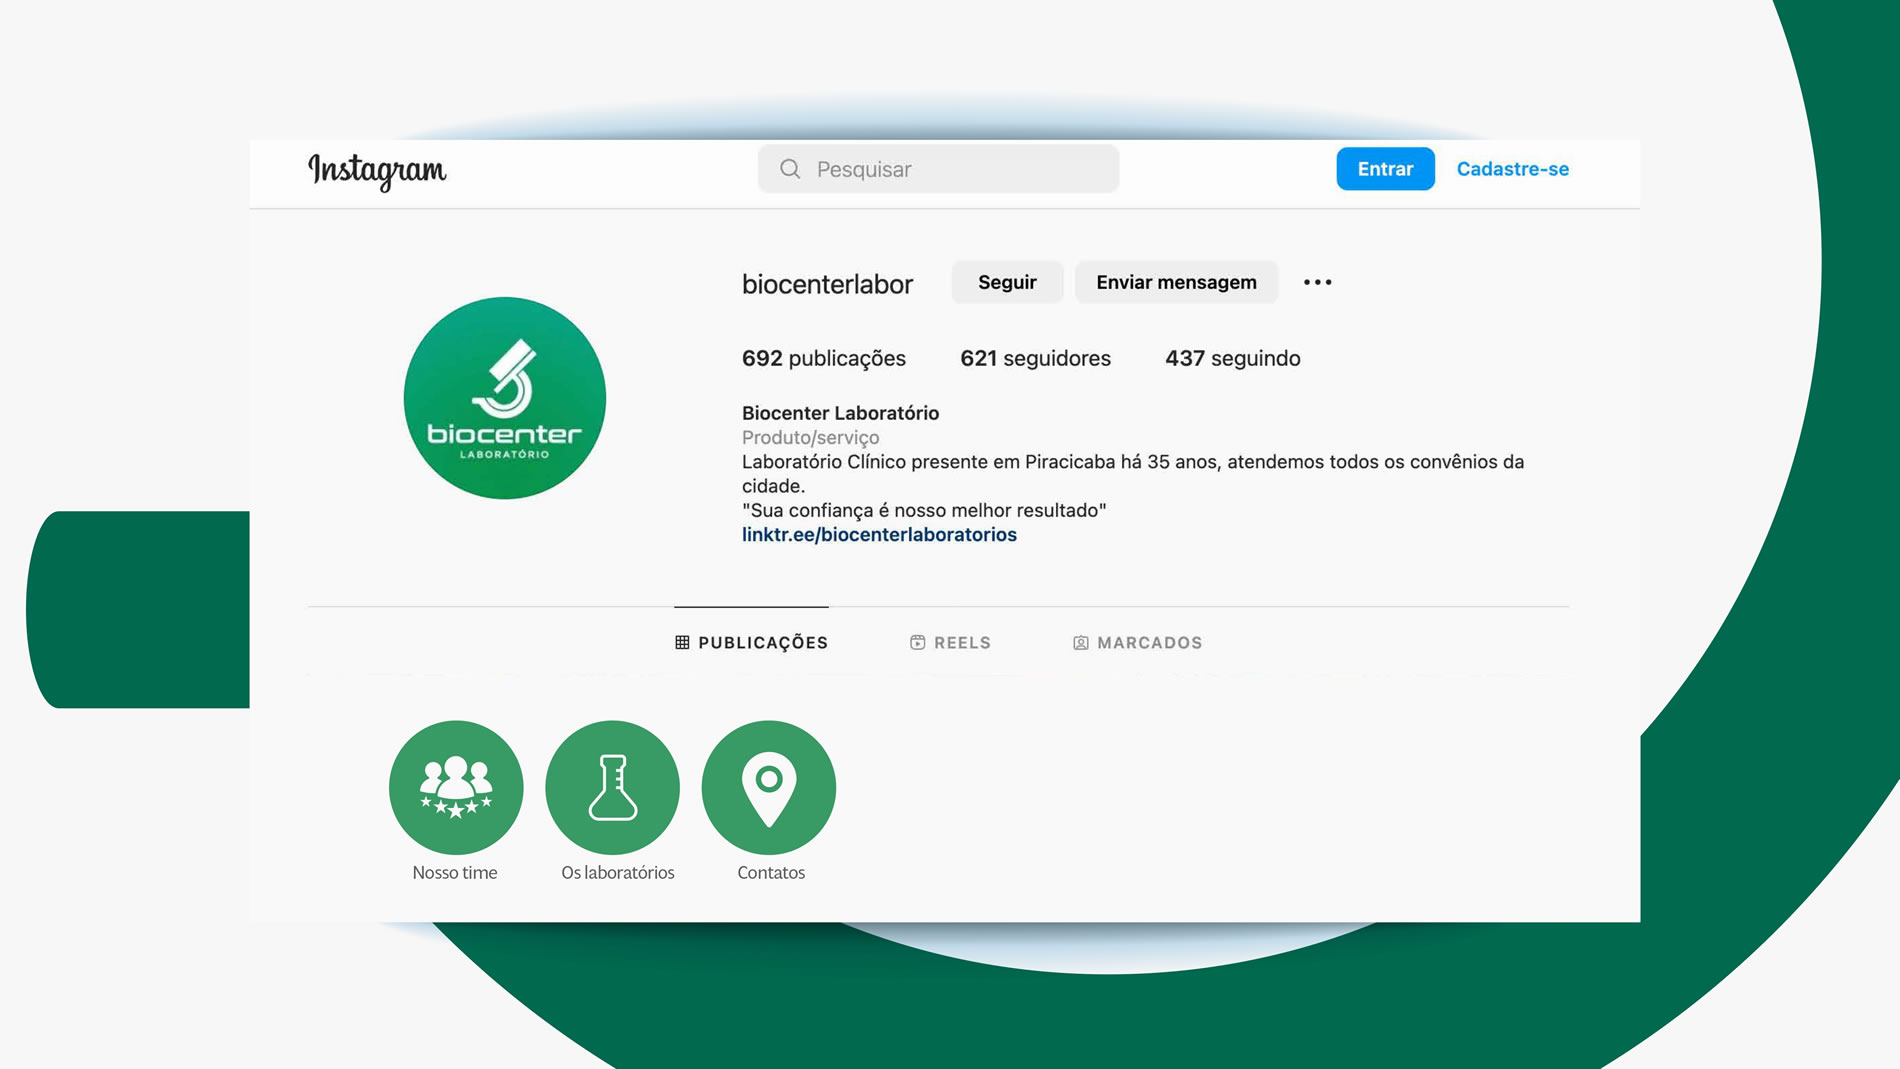
Task: Click Enviar mensagem button
Action: coord(1176,282)
